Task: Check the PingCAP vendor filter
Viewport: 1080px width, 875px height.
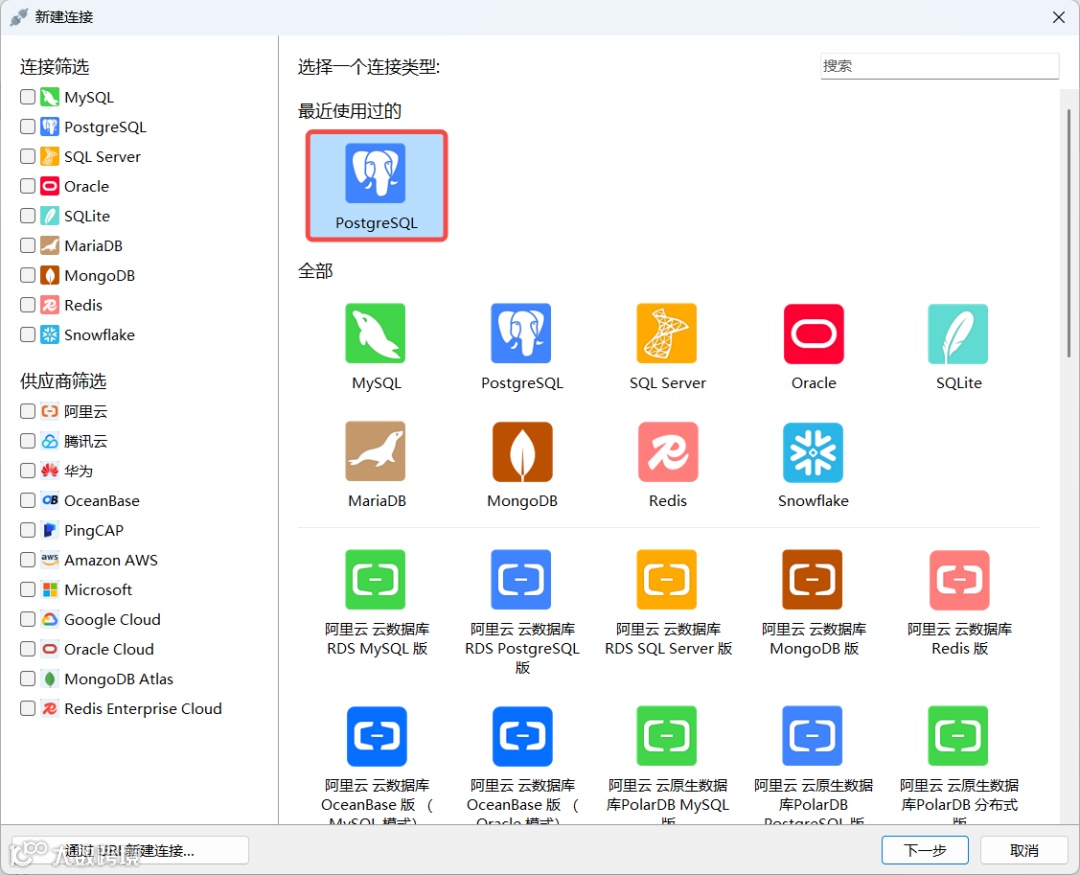Action: click(28, 530)
